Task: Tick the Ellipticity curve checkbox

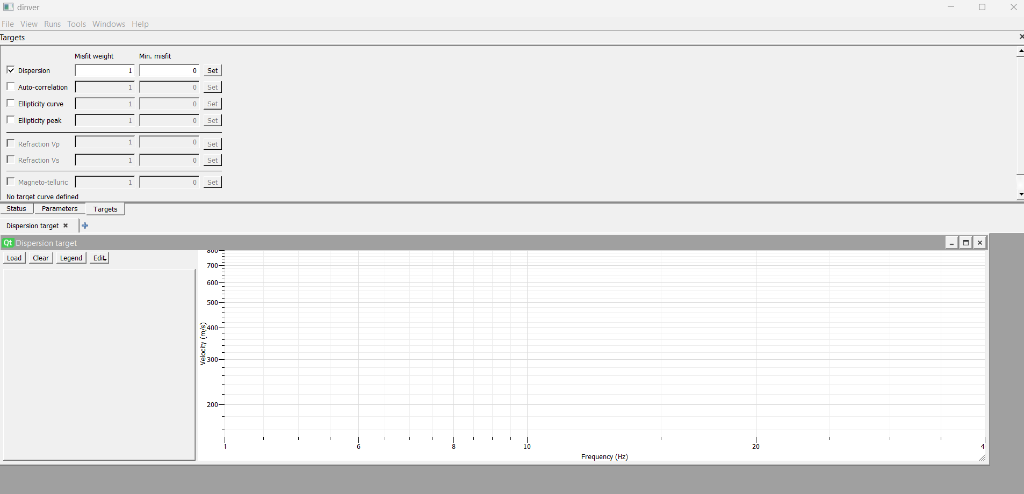Action: 11,104
